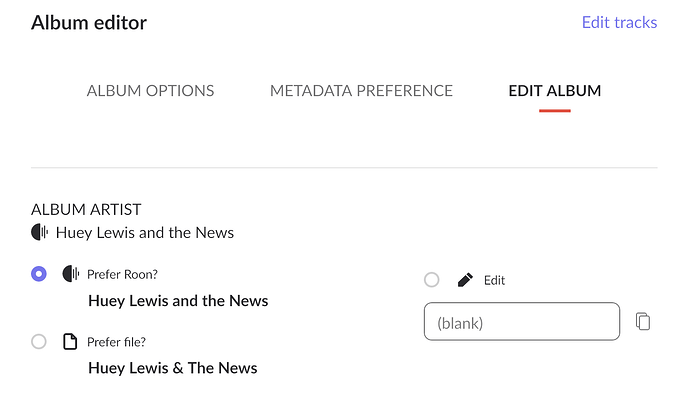Image resolution: width=690 pixels, height=394 pixels.
Task: Choose the Edit radio button option
Action: 432,280
